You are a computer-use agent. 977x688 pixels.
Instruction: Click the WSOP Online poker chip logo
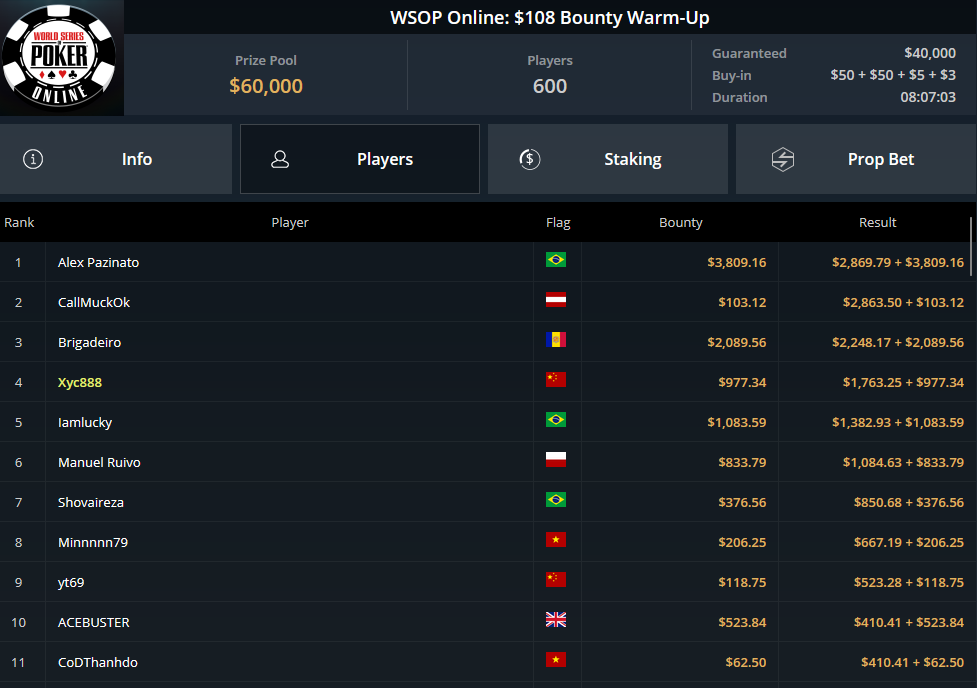pyautogui.click(x=60, y=56)
